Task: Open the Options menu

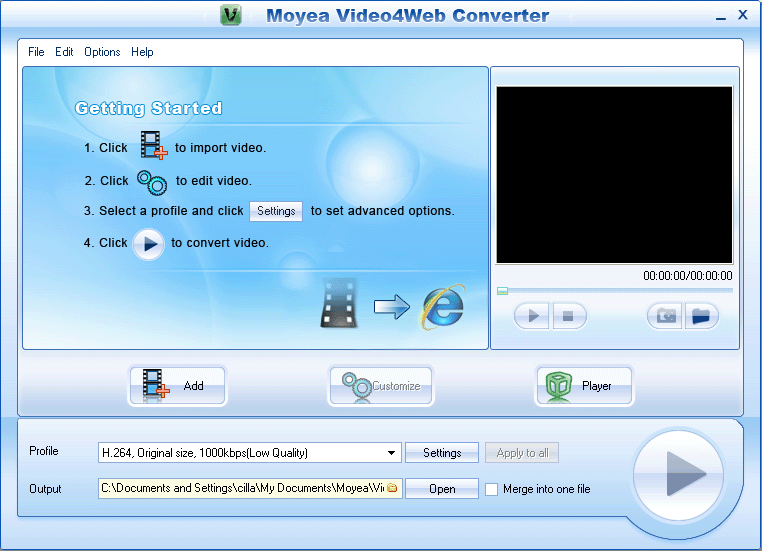Action: (x=102, y=52)
